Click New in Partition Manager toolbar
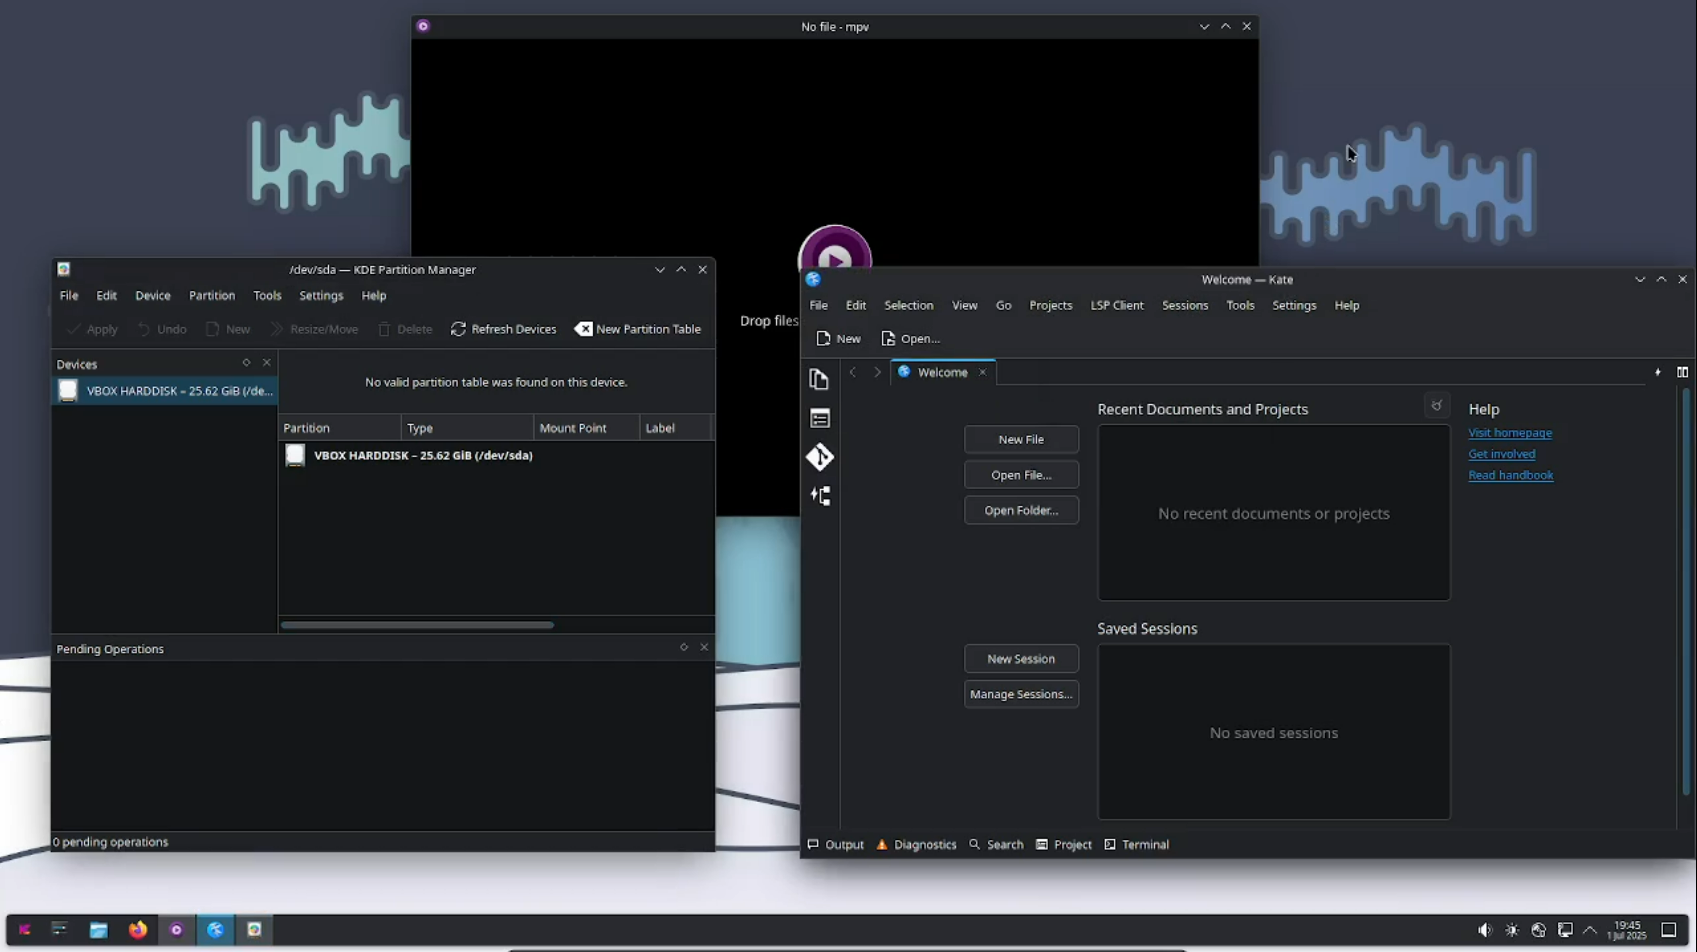Viewport: 1697px width, 952px height. coord(227,329)
